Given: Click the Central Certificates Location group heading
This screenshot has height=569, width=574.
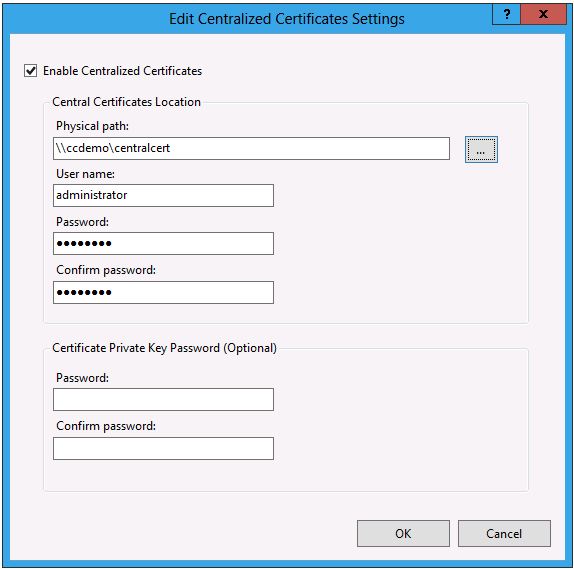Looking at the screenshot, I should 126,102.
